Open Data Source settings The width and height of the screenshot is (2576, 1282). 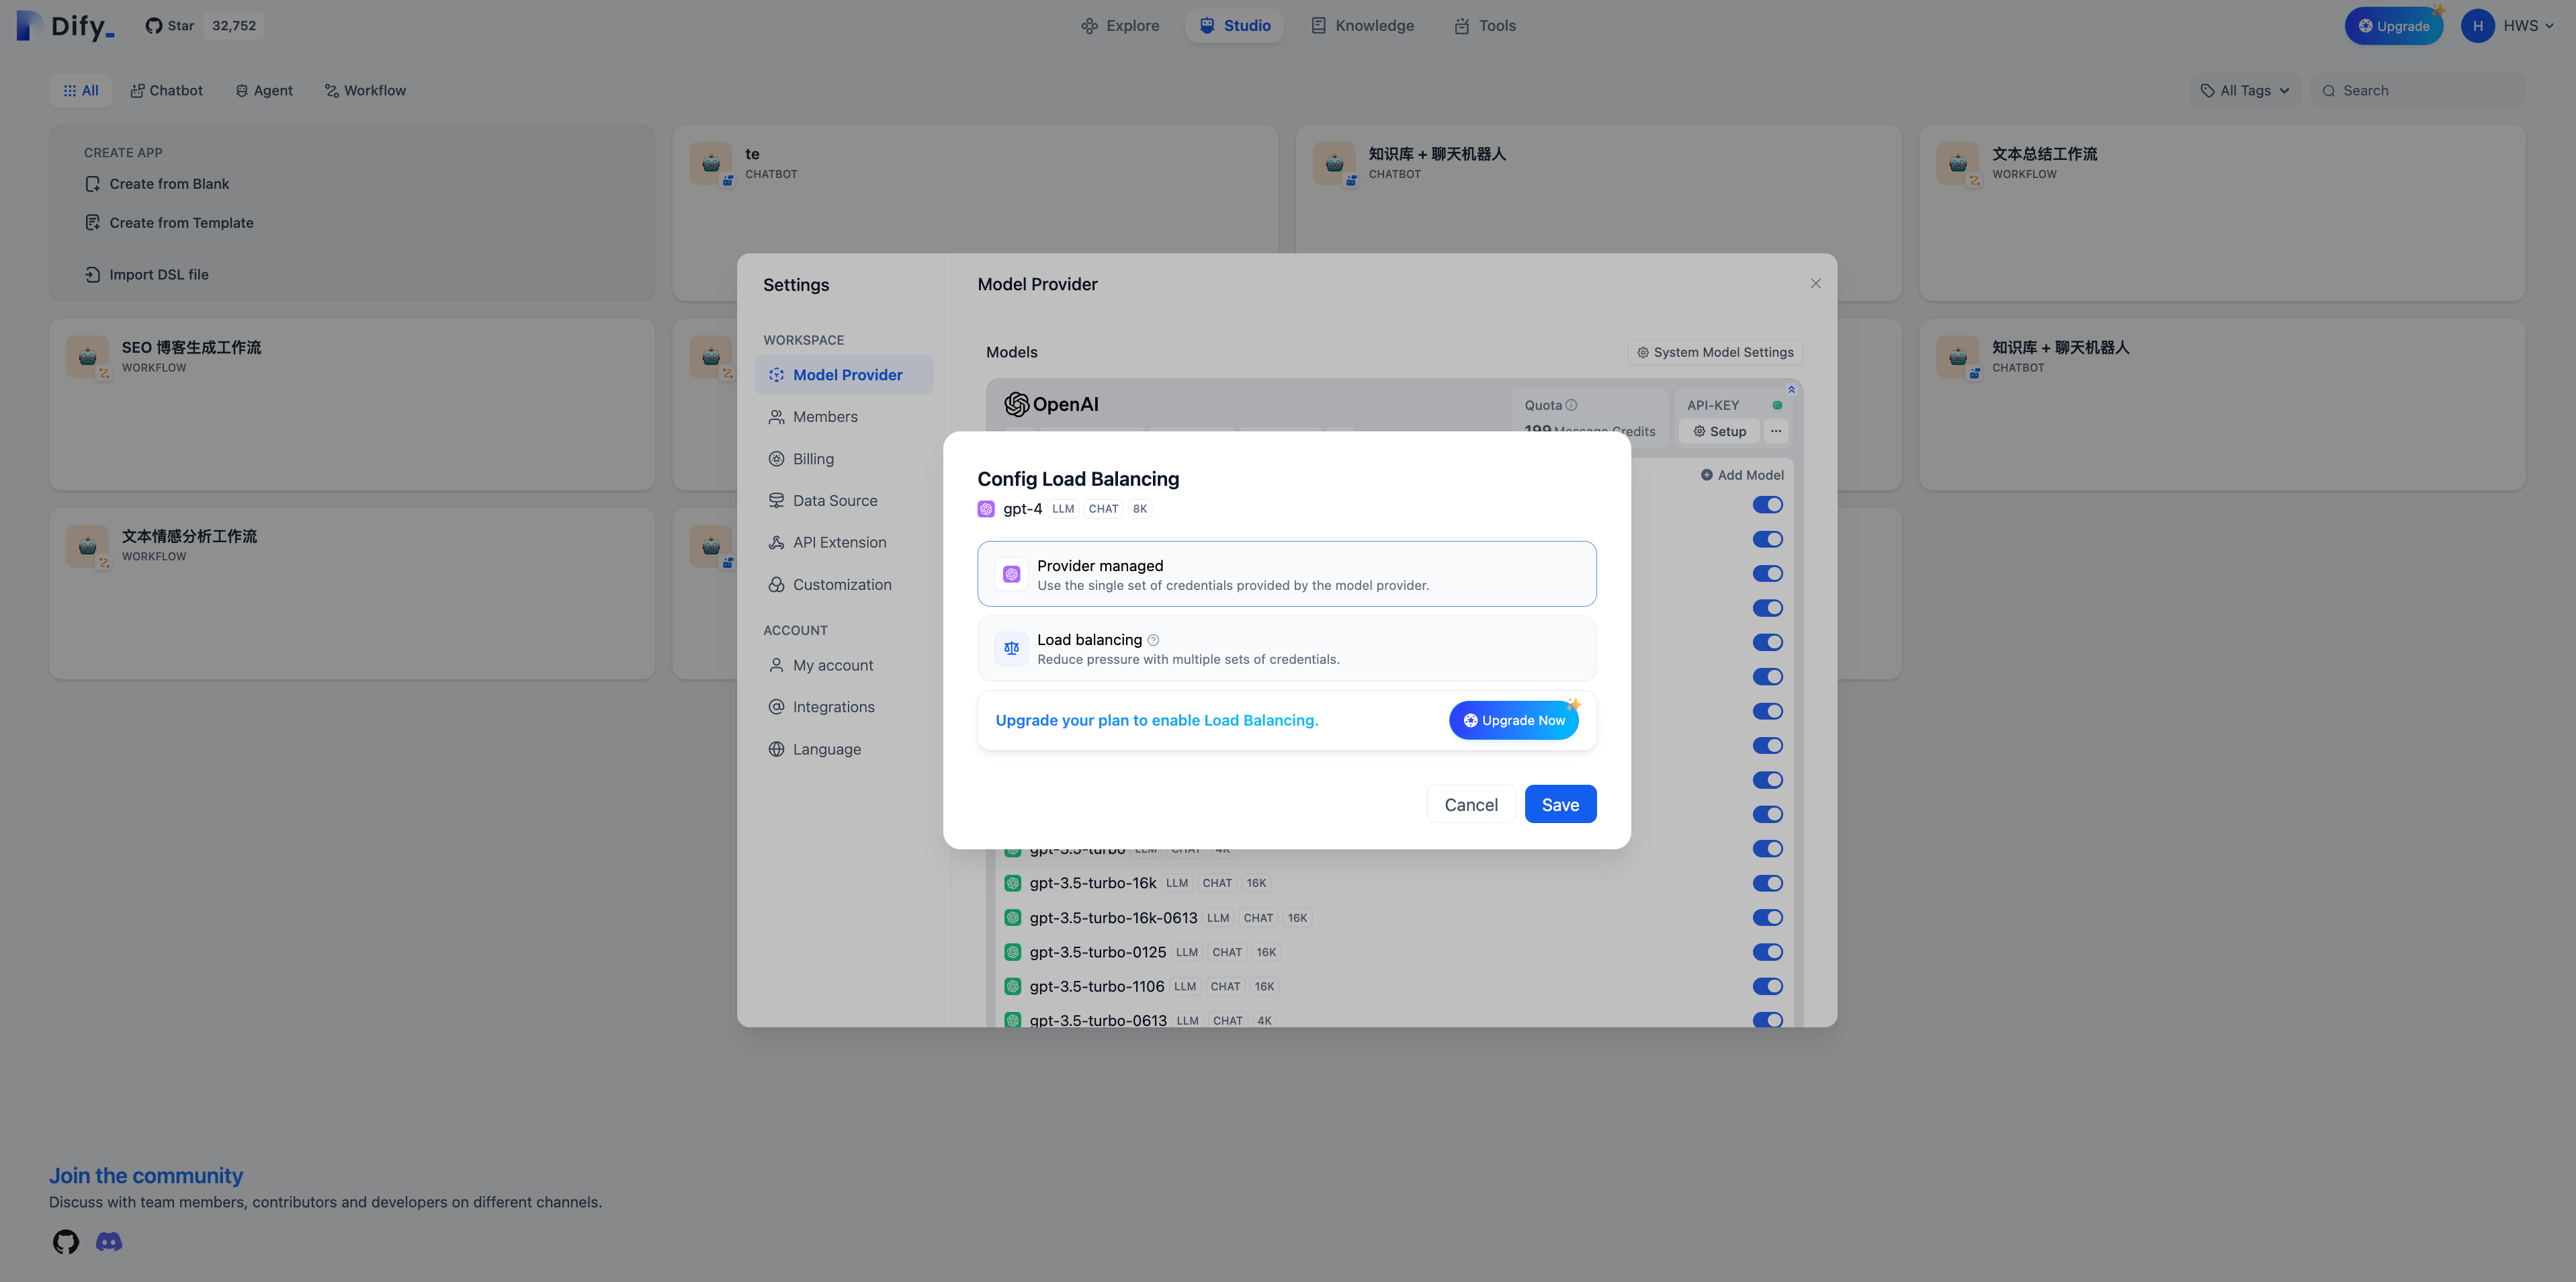pos(844,501)
